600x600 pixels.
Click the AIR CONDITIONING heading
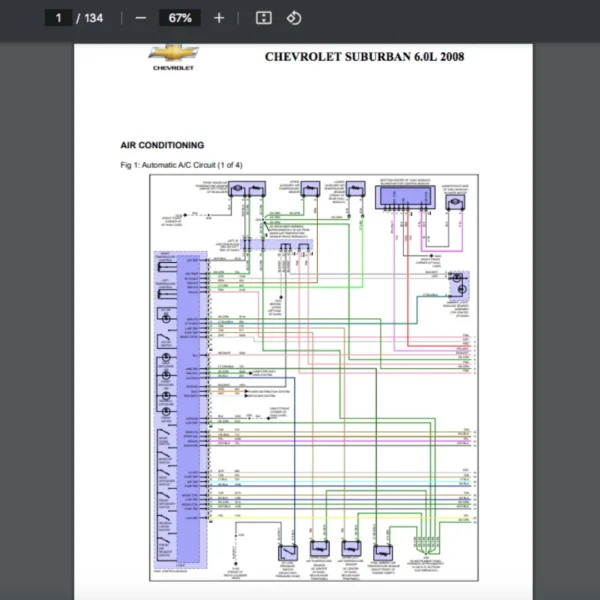click(162, 145)
